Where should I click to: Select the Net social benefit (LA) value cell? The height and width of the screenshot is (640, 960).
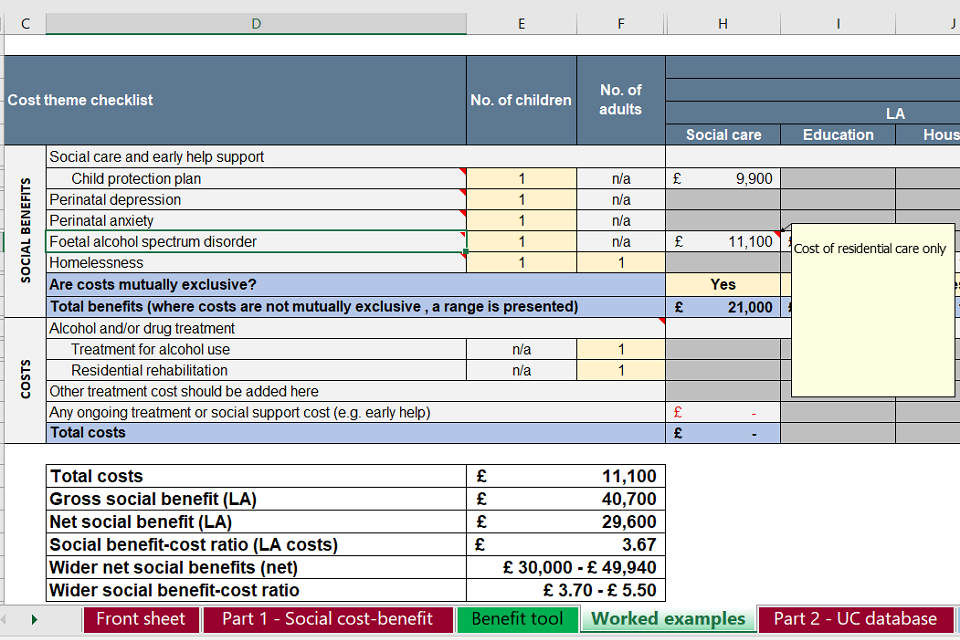point(566,521)
